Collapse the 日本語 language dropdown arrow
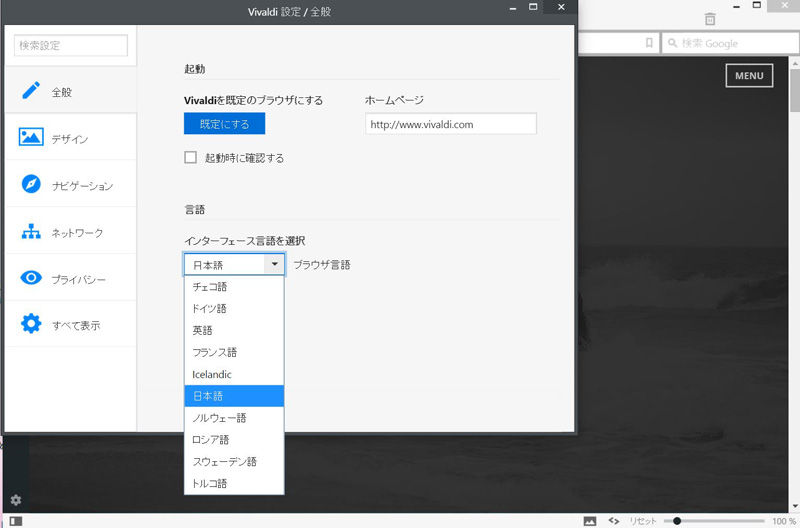800x528 pixels. (274, 264)
